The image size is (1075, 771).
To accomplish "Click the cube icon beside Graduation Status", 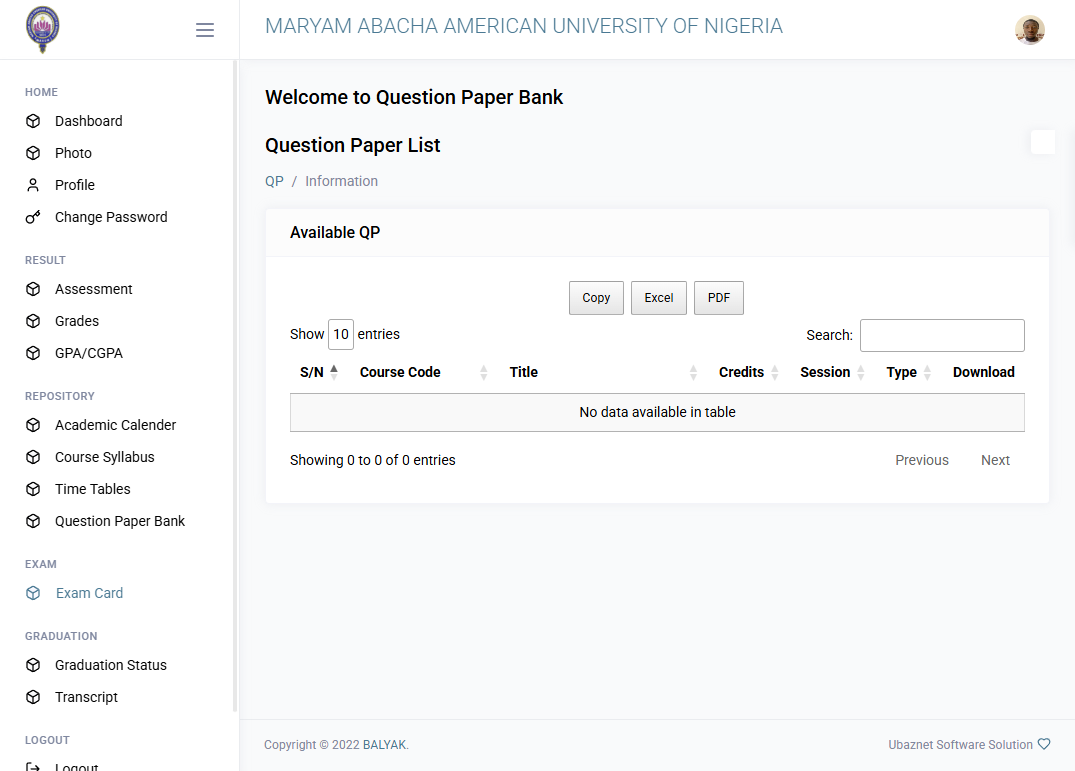I will point(33,665).
